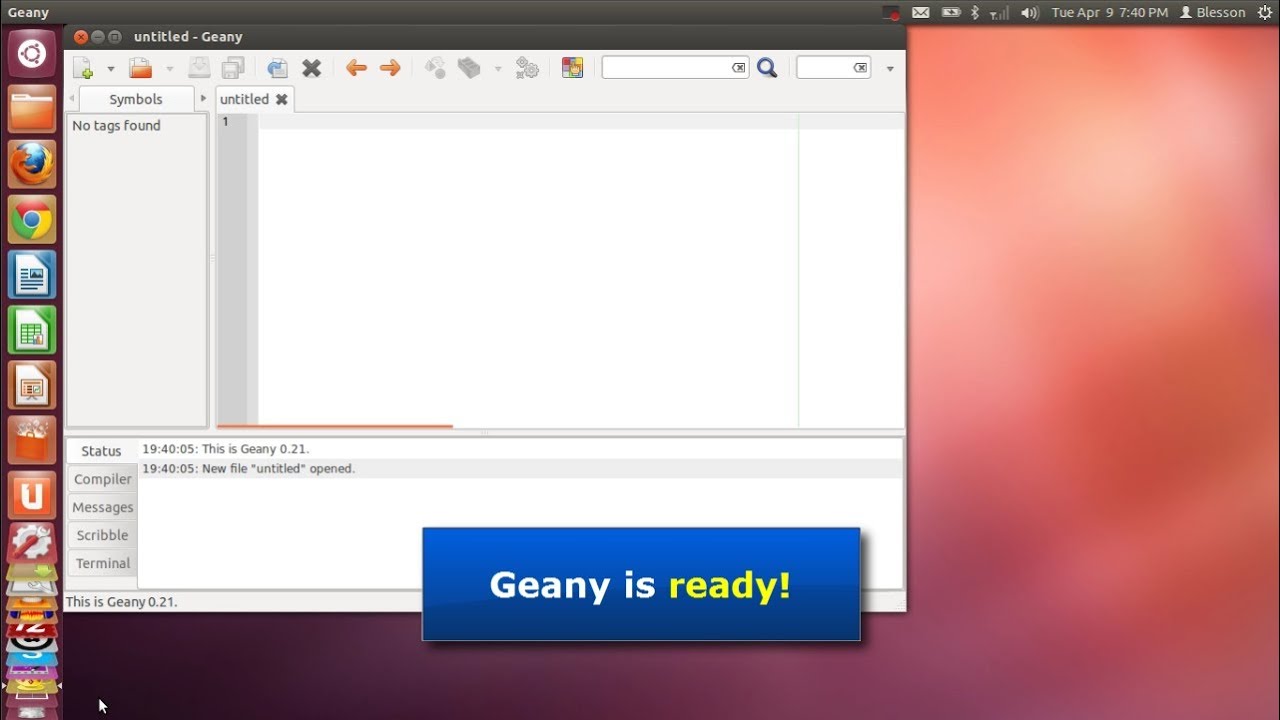The width and height of the screenshot is (1280, 720).
Task: Click 'No tags found' in Symbols panel
Action: pyautogui.click(x=116, y=125)
